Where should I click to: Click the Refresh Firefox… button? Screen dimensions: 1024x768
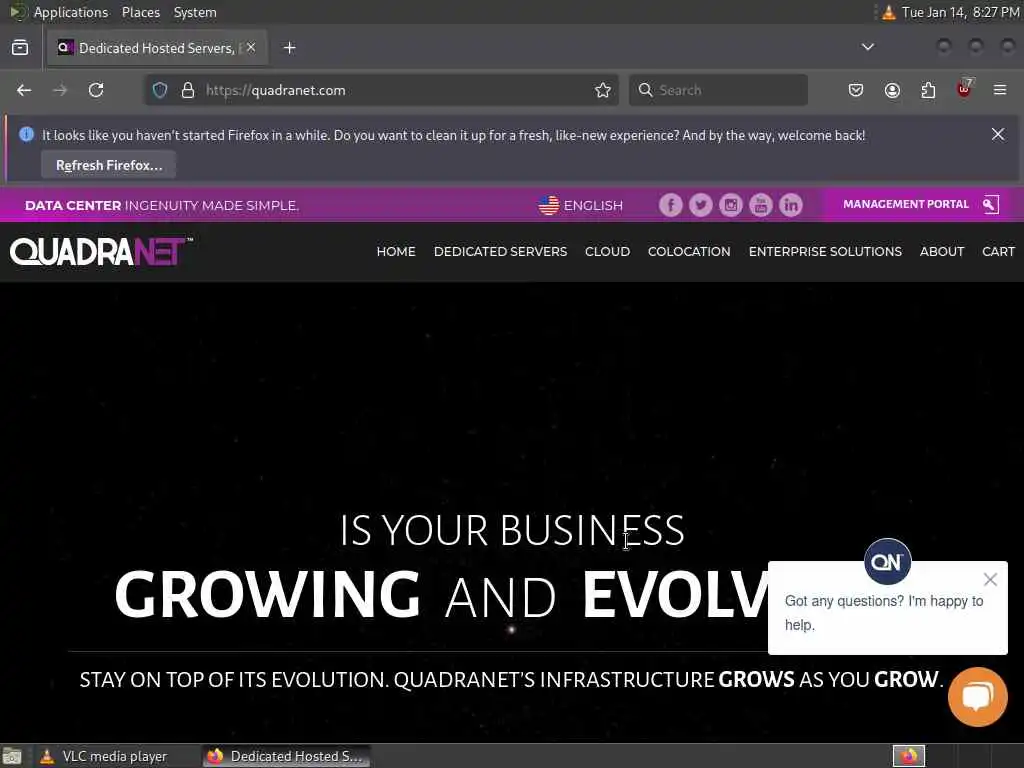pyautogui.click(x=108, y=165)
